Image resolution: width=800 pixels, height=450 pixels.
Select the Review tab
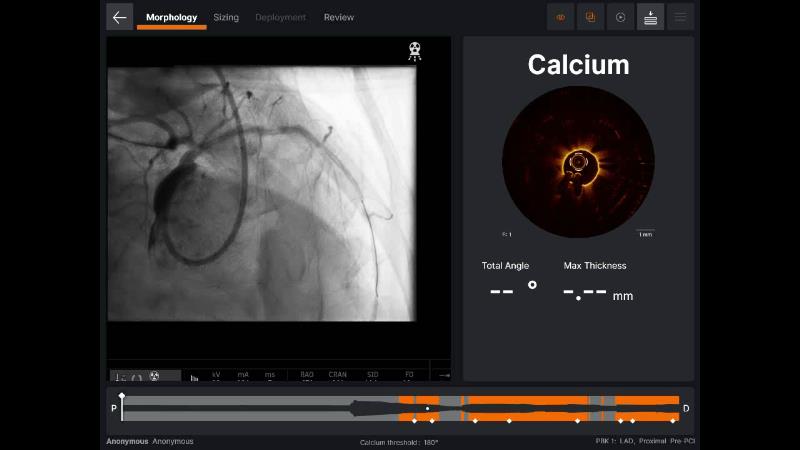click(x=339, y=17)
